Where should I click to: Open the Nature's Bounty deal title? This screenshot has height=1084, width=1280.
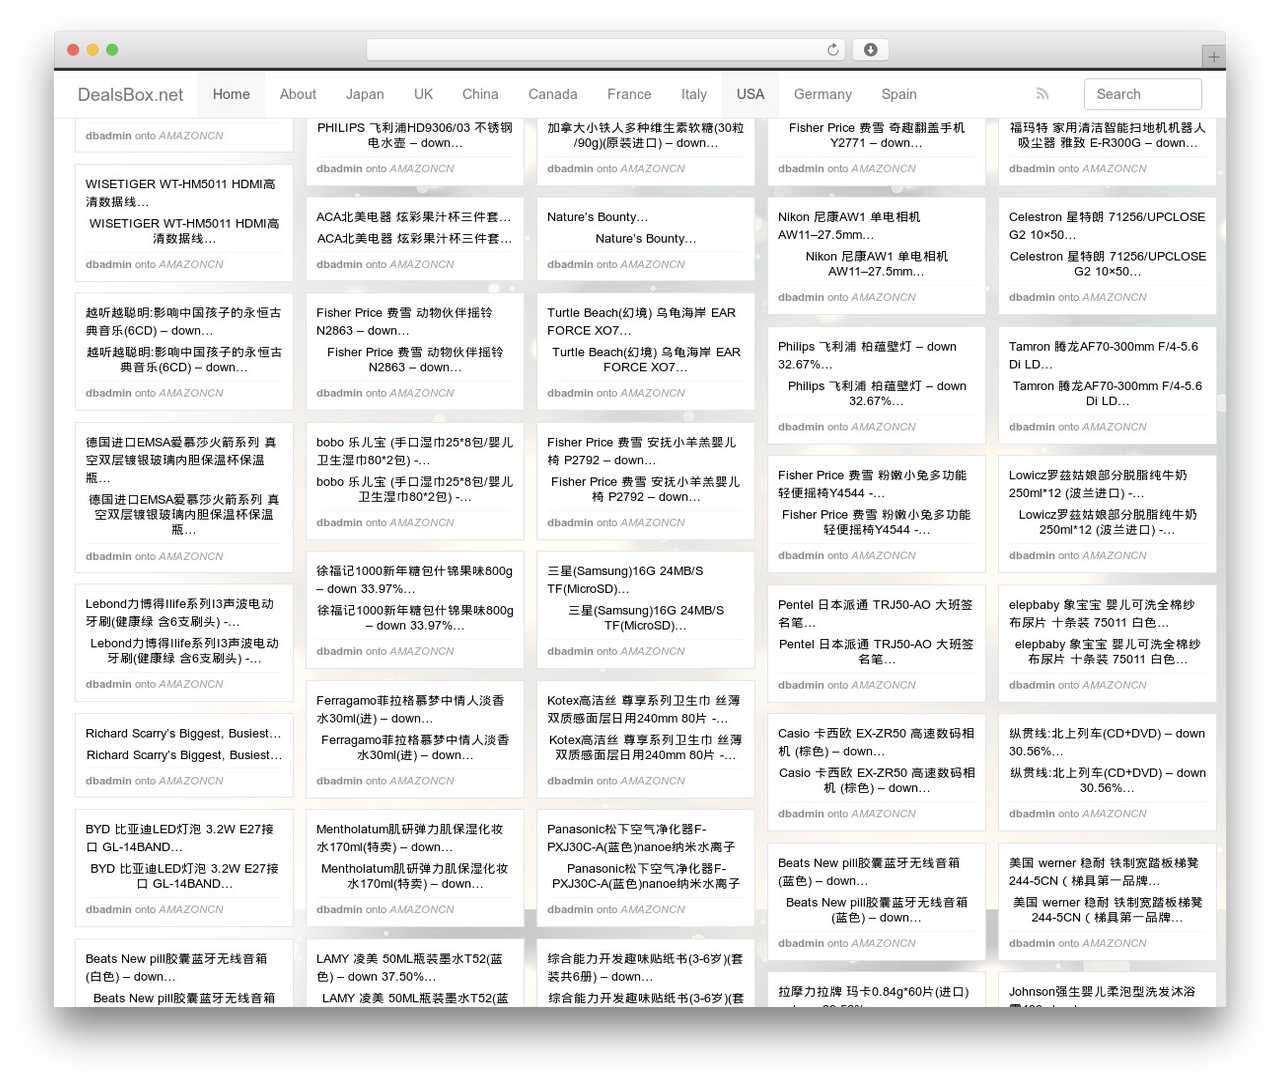coord(597,217)
